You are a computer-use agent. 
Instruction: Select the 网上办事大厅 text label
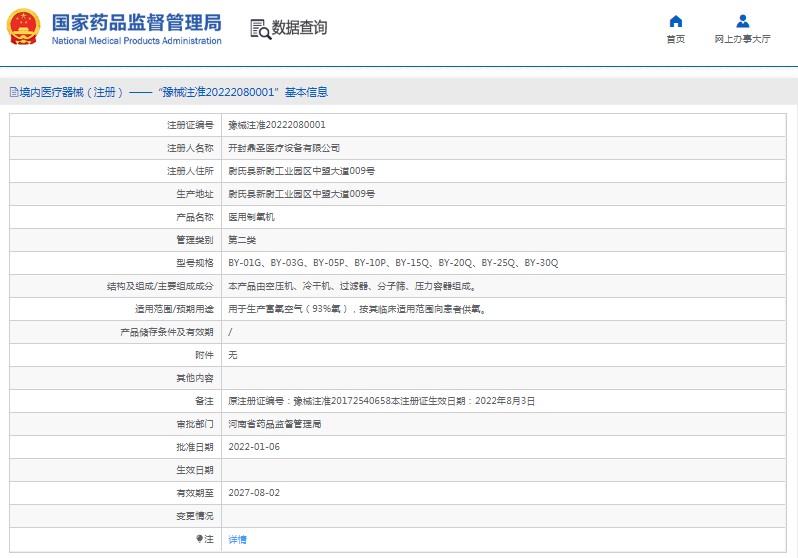(x=742, y=39)
